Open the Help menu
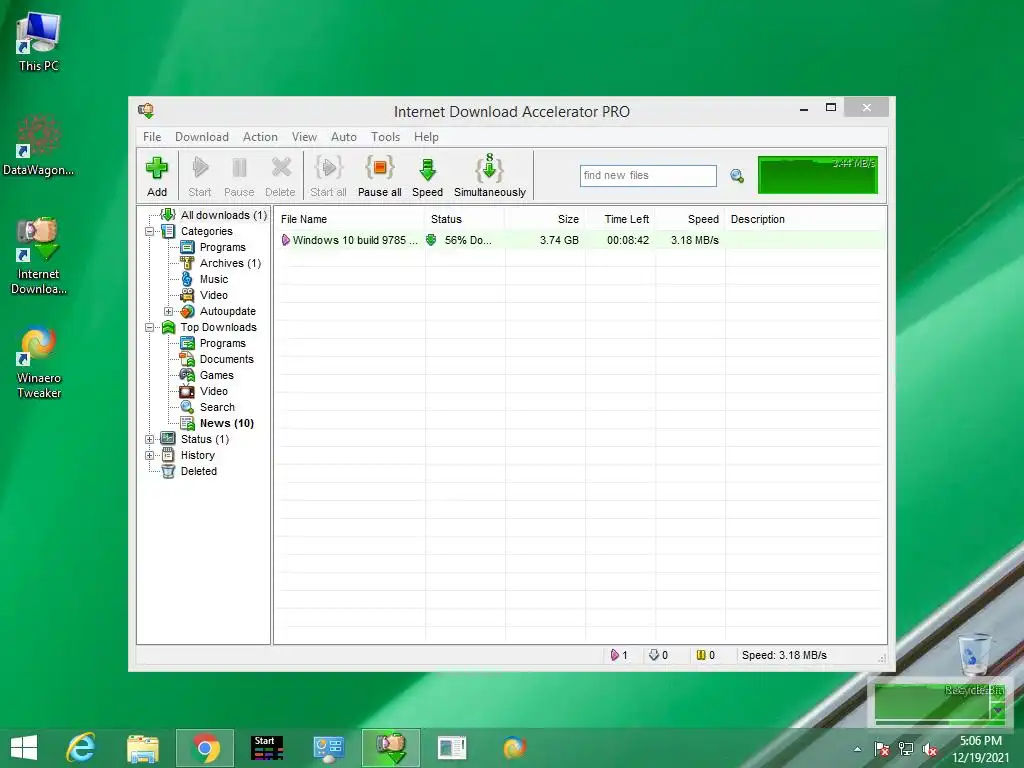This screenshot has height=768, width=1024. point(426,137)
